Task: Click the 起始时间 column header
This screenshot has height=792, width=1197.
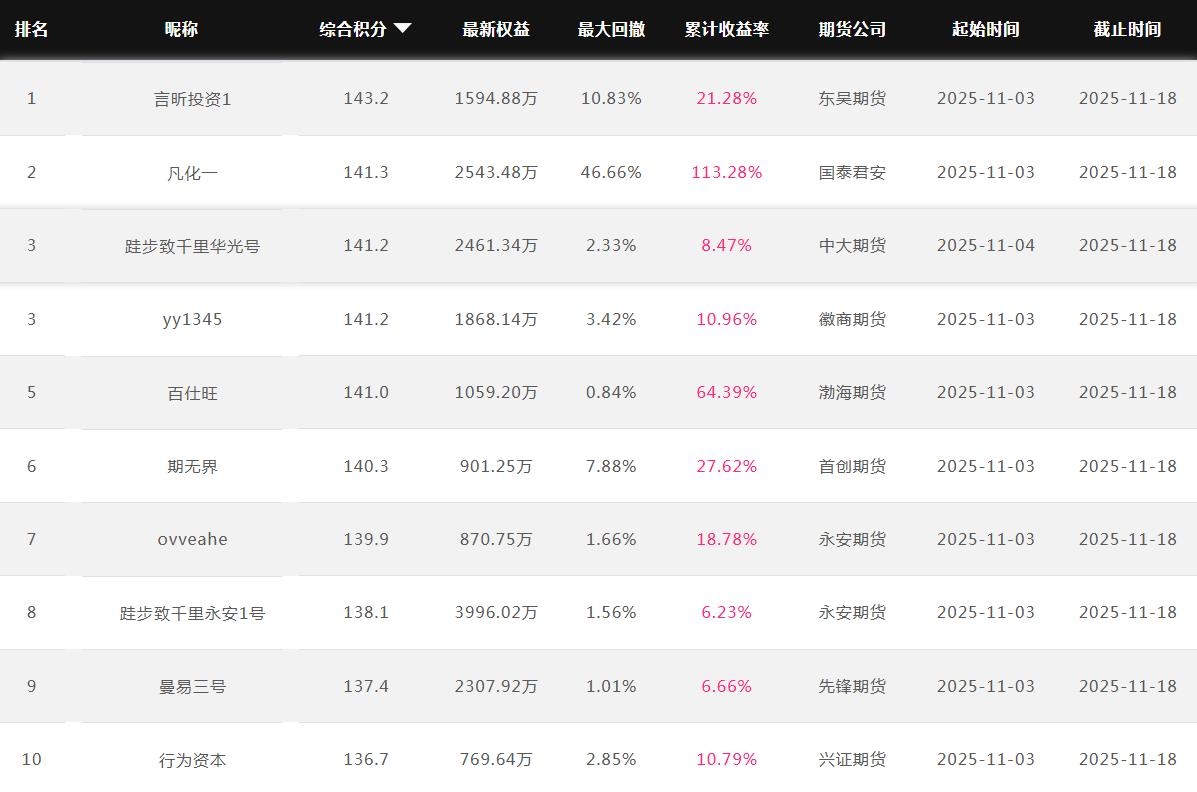Action: coord(985,29)
